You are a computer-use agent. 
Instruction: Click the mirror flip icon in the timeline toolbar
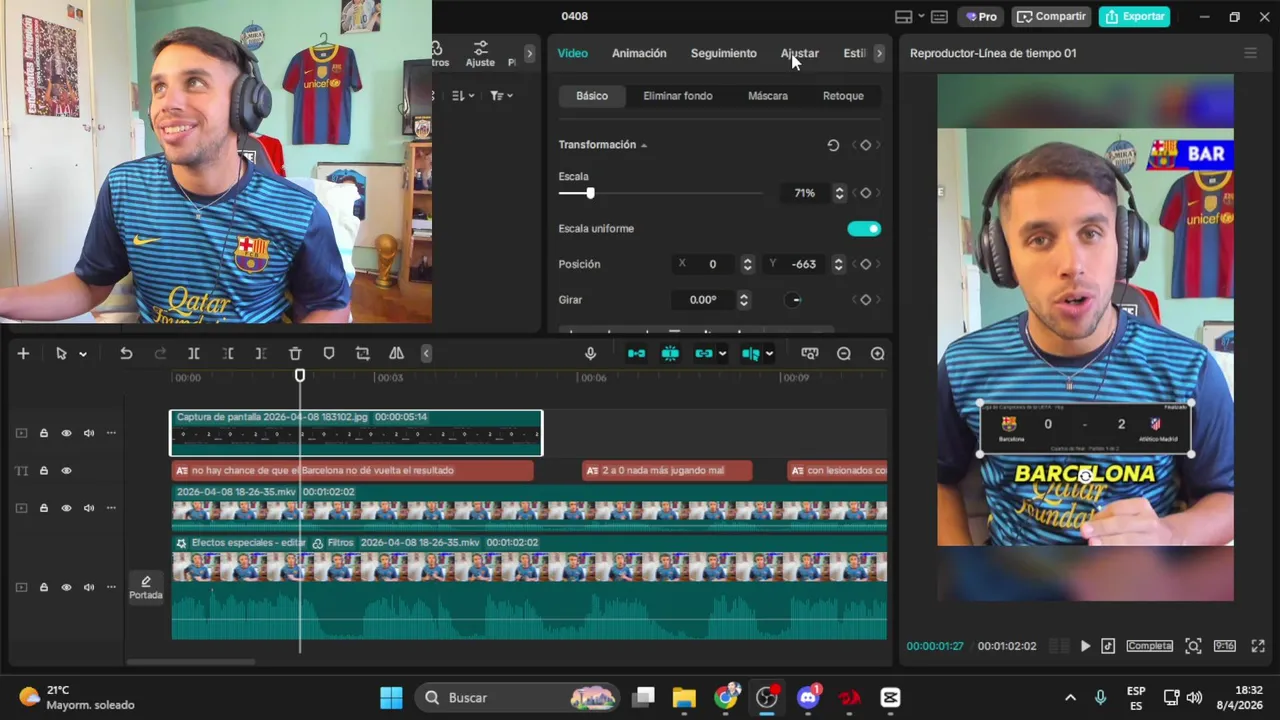tap(397, 353)
